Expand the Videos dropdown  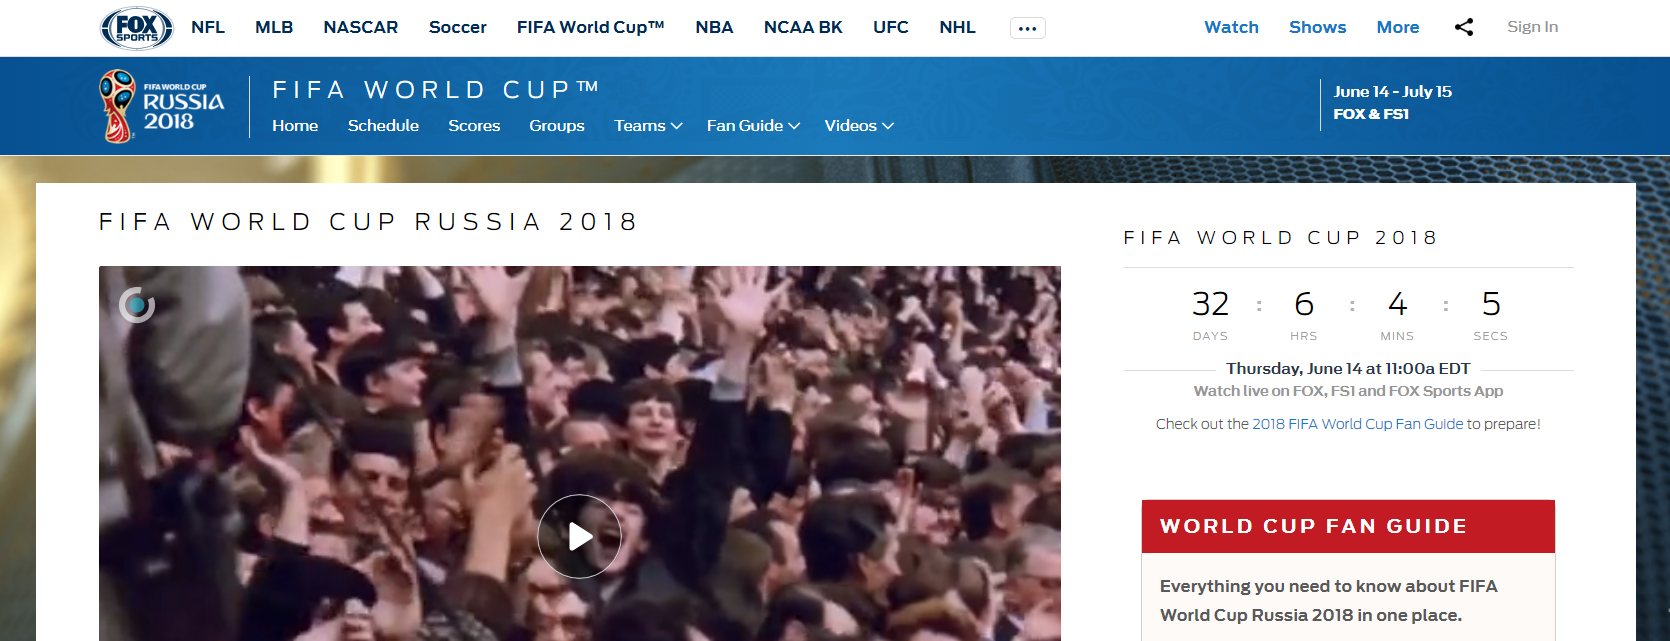[x=859, y=125]
